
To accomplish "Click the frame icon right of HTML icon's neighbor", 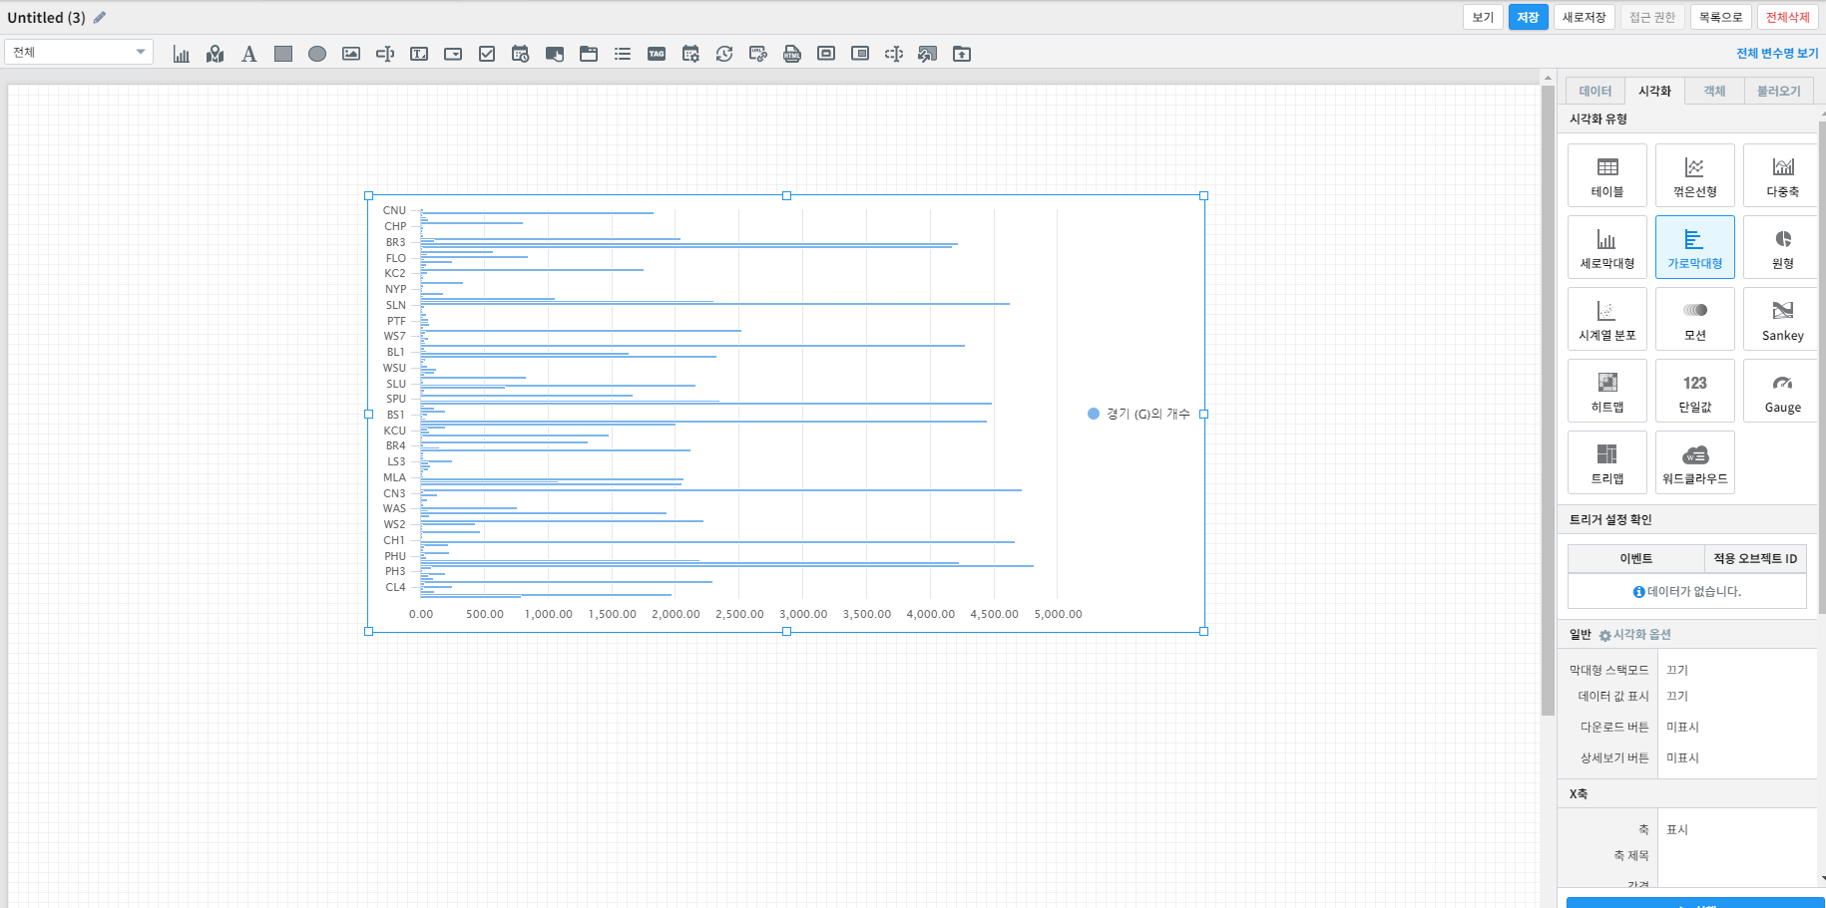I will [x=860, y=54].
